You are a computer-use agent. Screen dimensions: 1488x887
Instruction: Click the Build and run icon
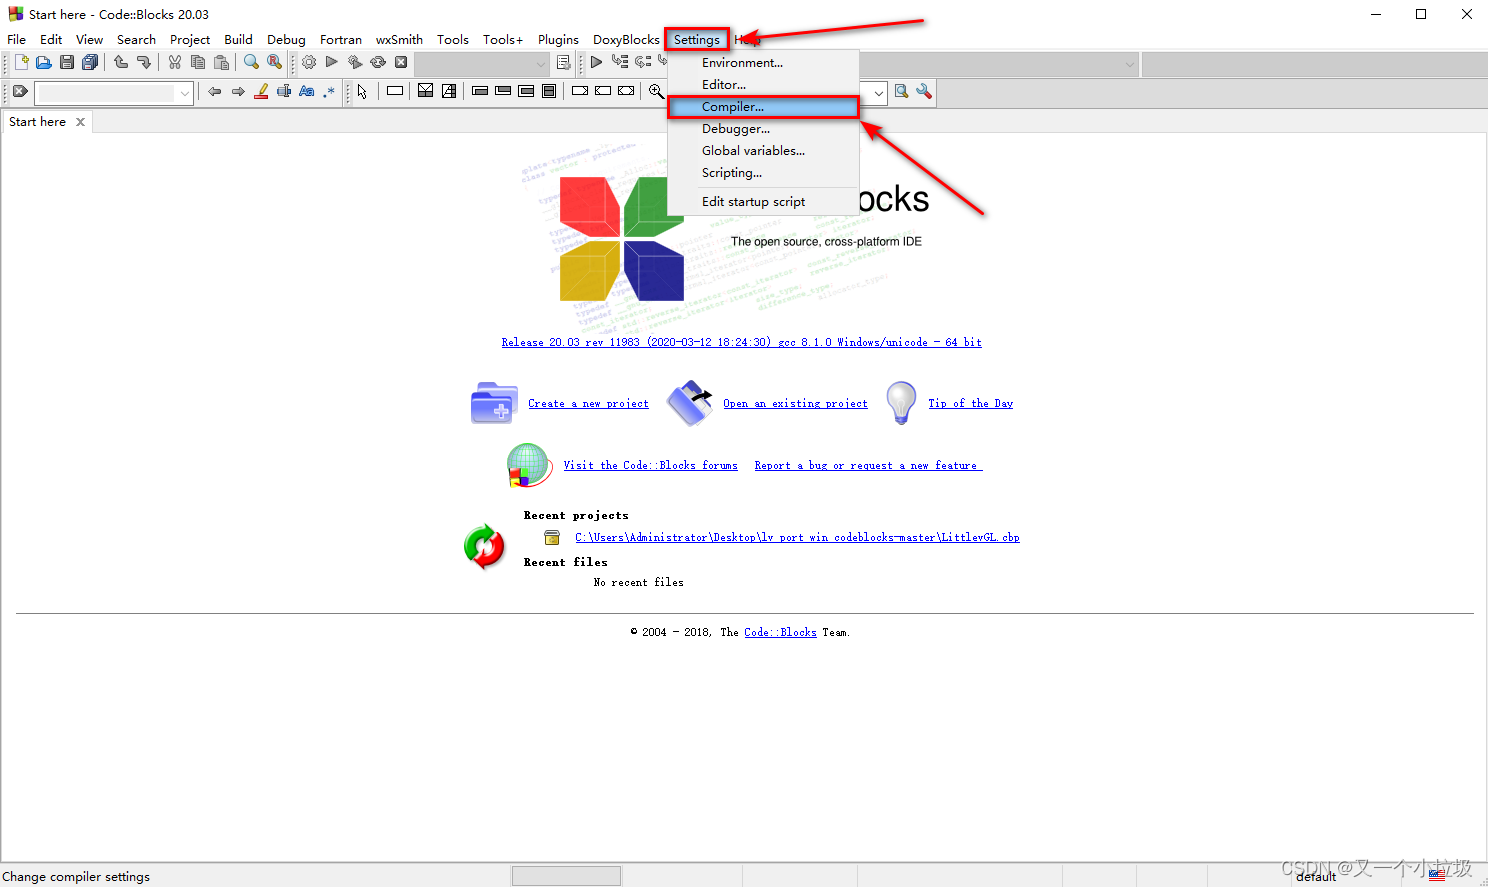point(355,62)
